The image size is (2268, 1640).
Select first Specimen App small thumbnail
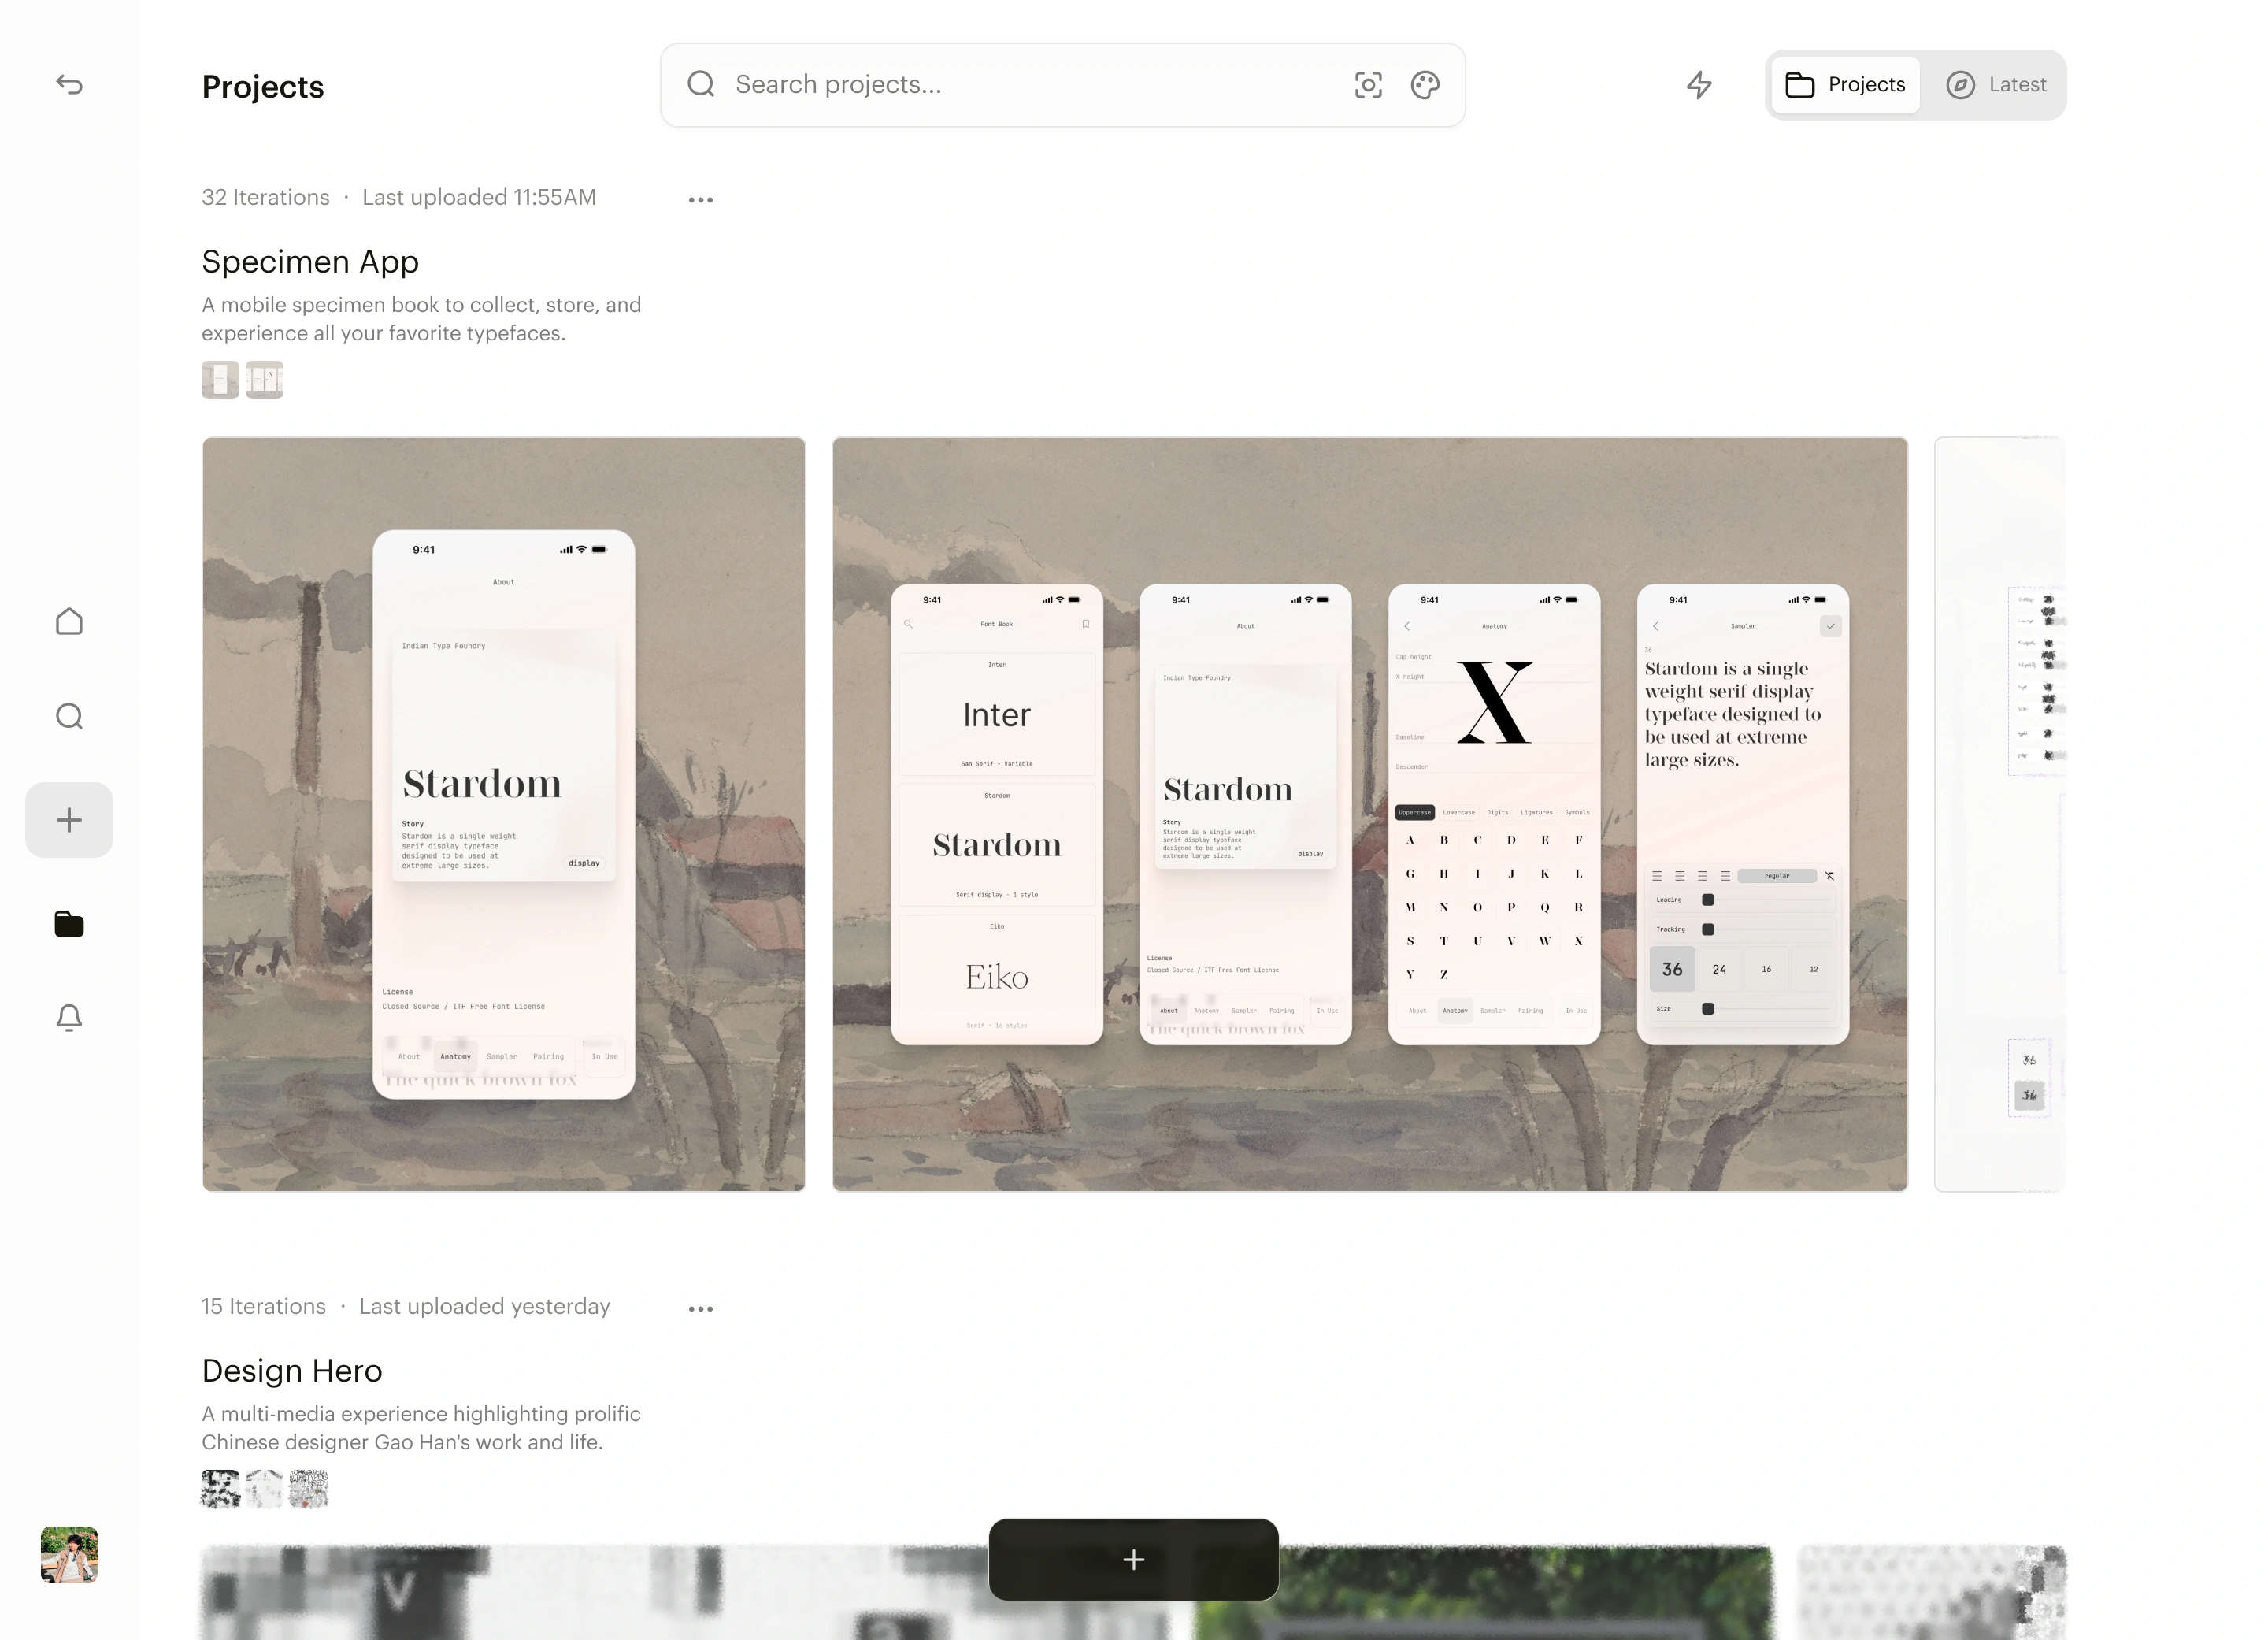pyautogui.click(x=220, y=380)
